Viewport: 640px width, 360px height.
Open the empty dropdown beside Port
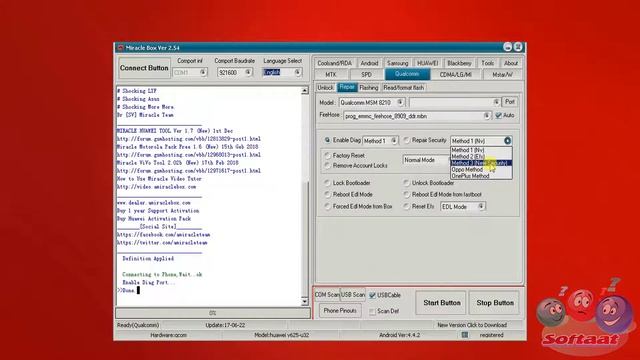(496, 102)
